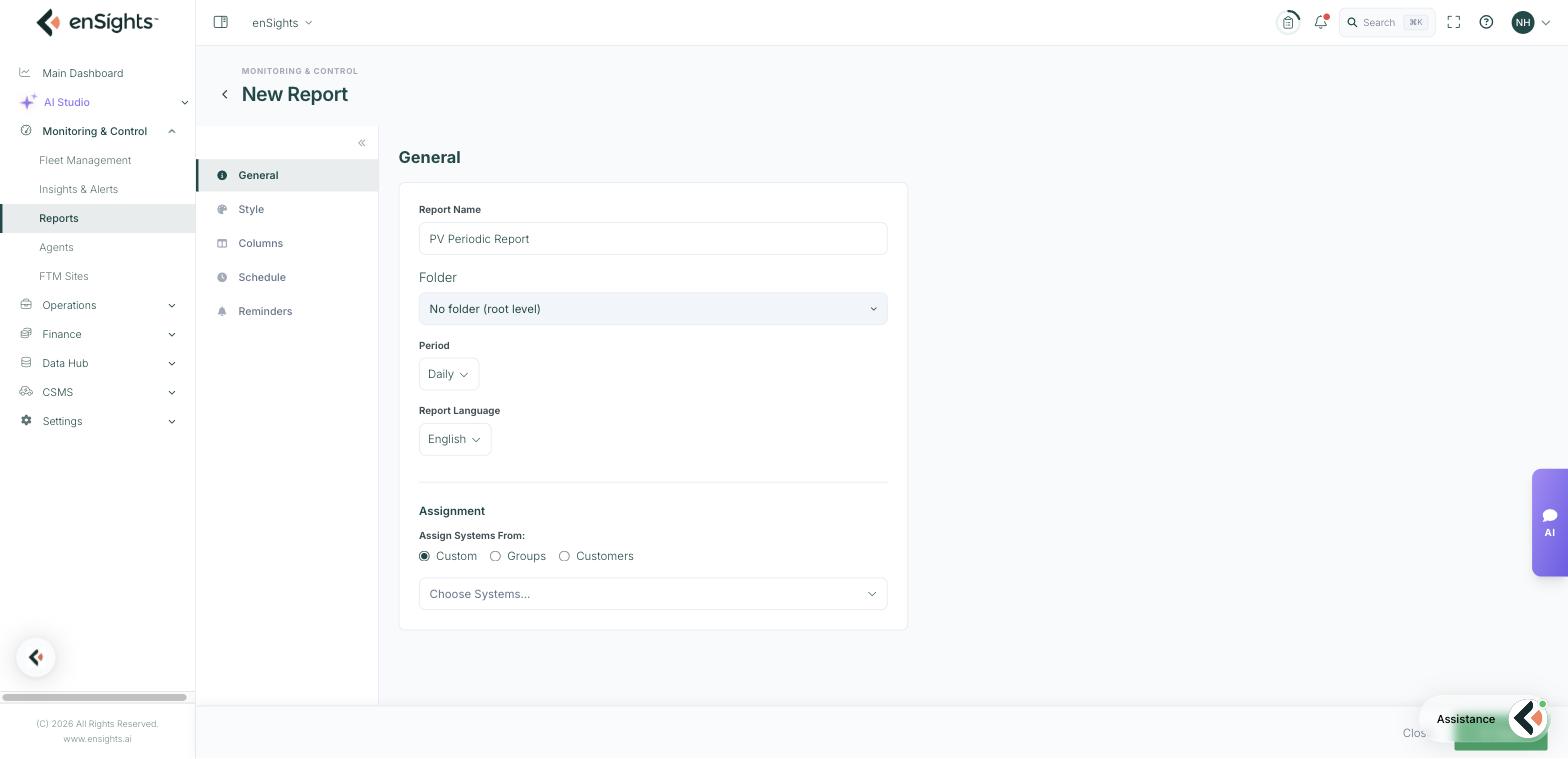Viewport: 1568px width, 759px height.
Task: Open the clipboard tasks icon in header
Action: pyautogui.click(x=1288, y=22)
